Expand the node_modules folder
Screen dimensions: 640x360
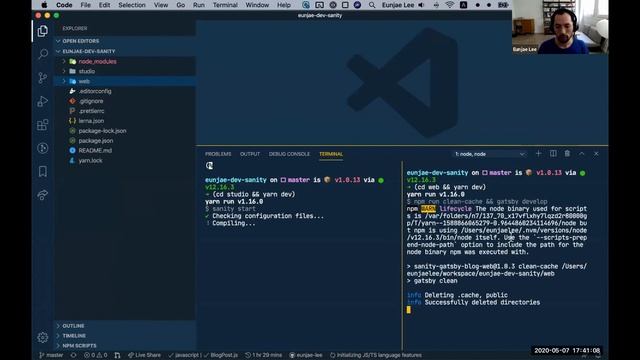(x=125, y=61)
